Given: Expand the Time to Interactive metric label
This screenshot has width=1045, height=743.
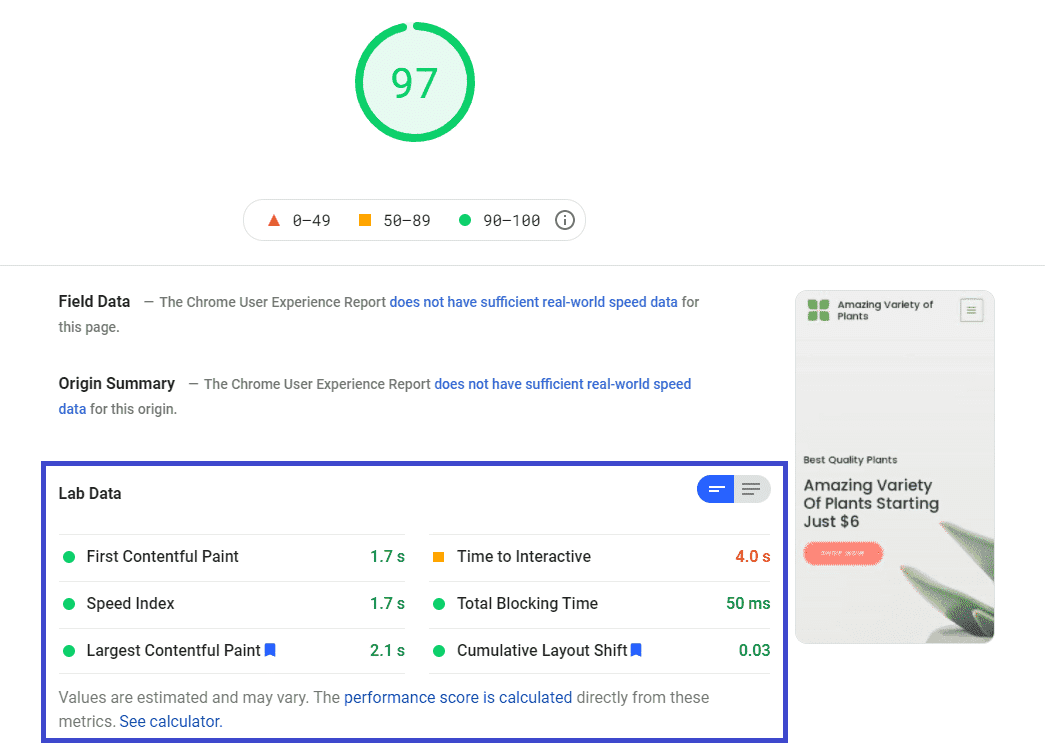Looking at the screenshot, I should point(523,557).
